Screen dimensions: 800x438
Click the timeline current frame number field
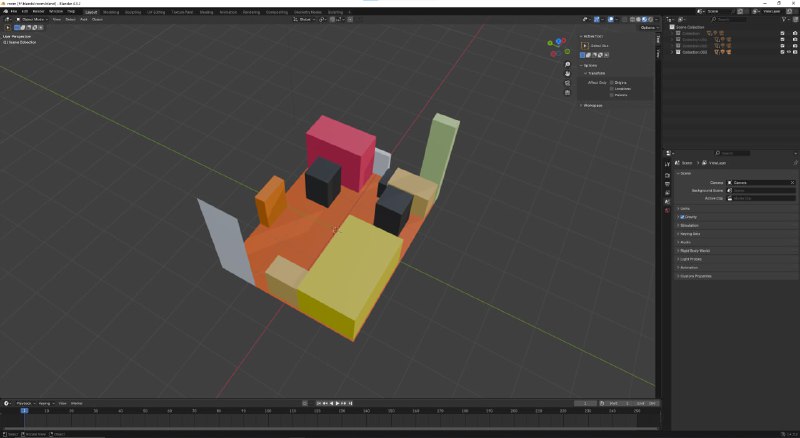tap(585, 403)
